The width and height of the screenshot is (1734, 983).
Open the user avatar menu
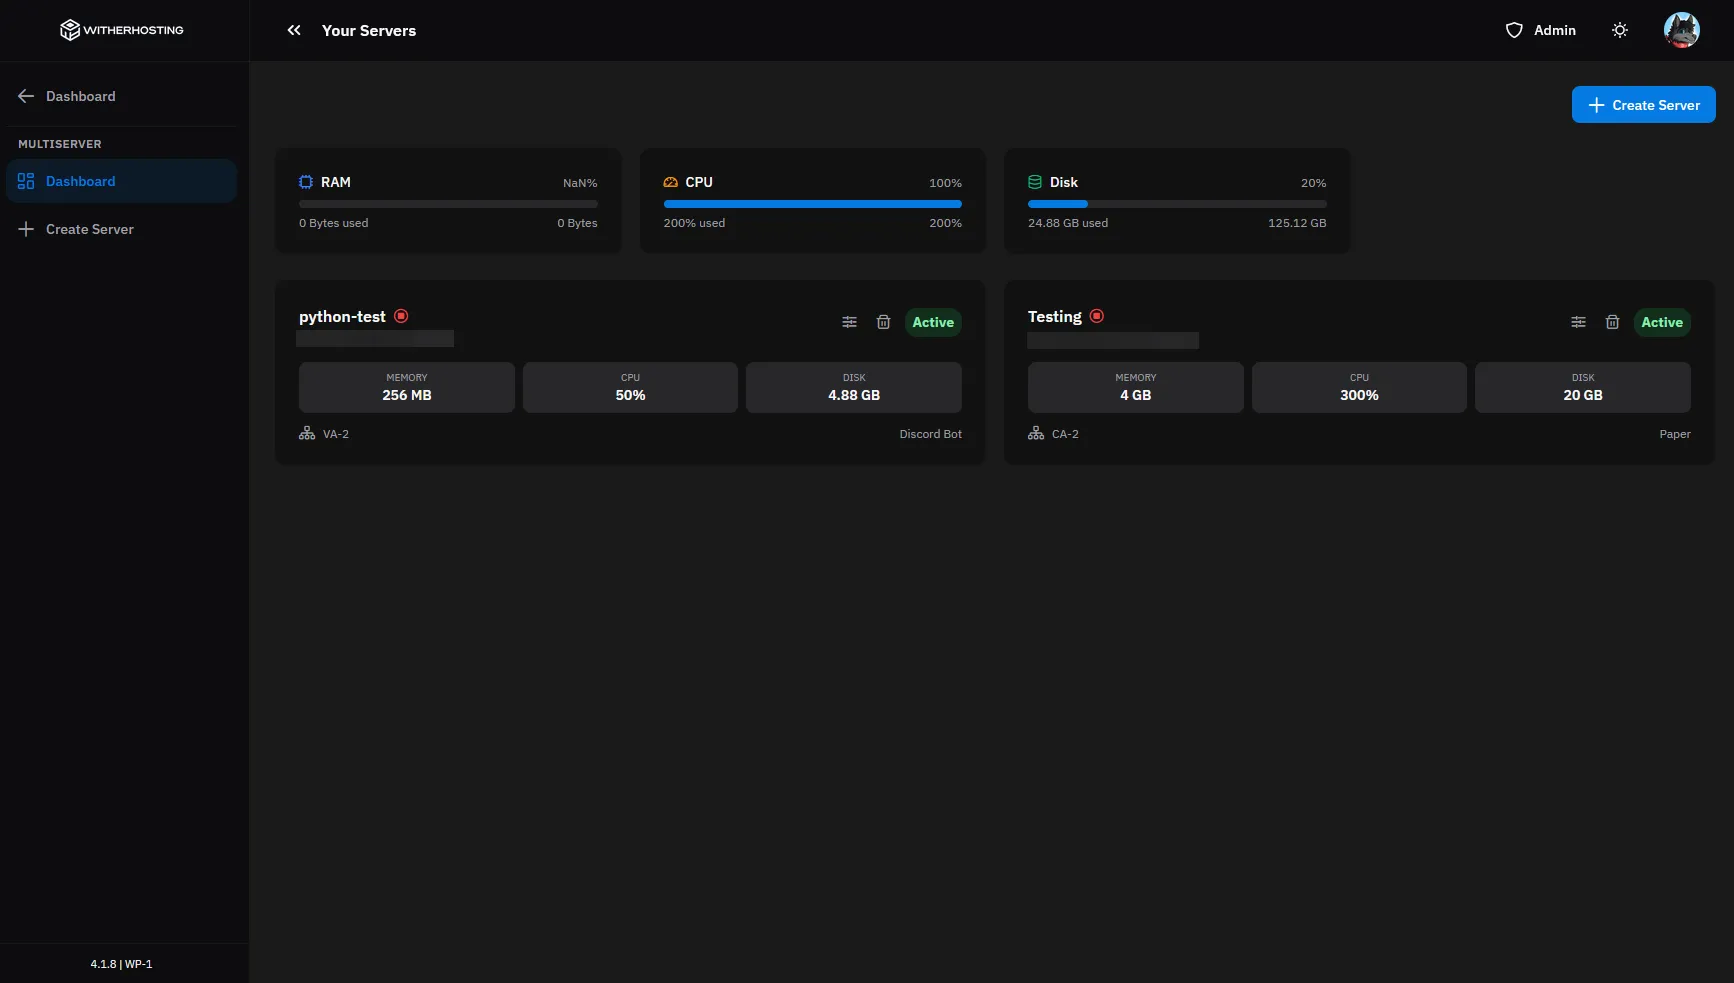1682,30
